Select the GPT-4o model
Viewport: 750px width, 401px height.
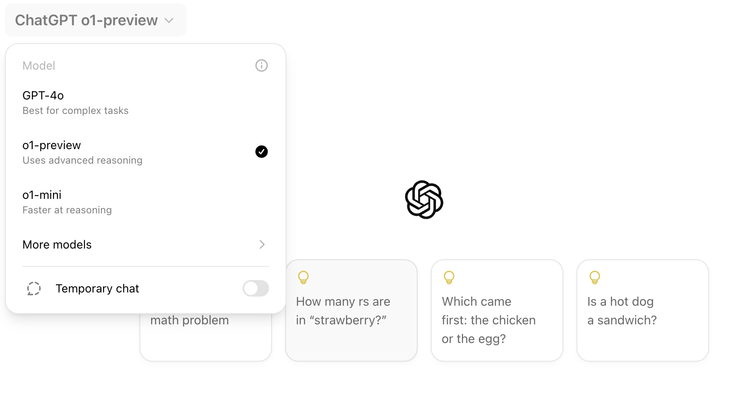[x=145, y=102]
